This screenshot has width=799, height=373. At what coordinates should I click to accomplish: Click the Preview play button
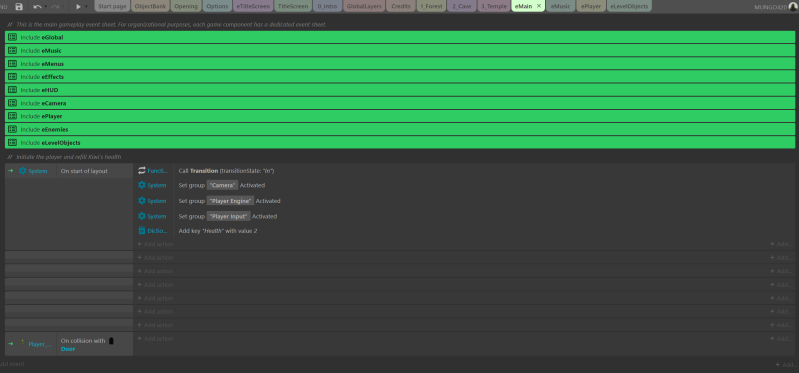[78, 7]
